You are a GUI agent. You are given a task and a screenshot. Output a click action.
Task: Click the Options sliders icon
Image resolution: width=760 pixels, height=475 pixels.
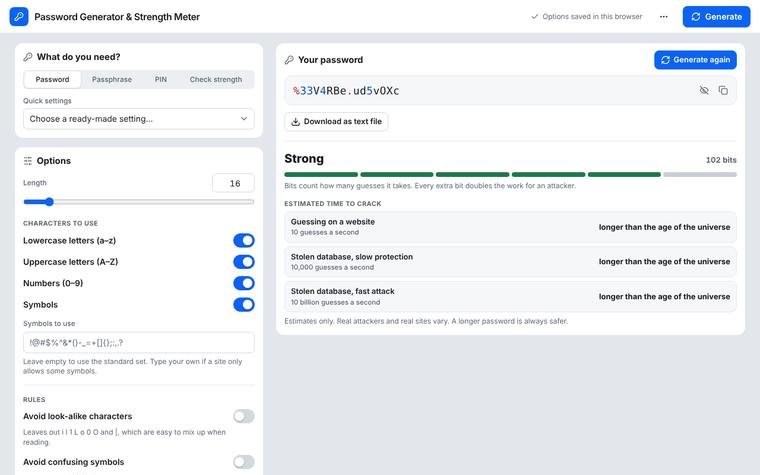click(x=28, y=161)
